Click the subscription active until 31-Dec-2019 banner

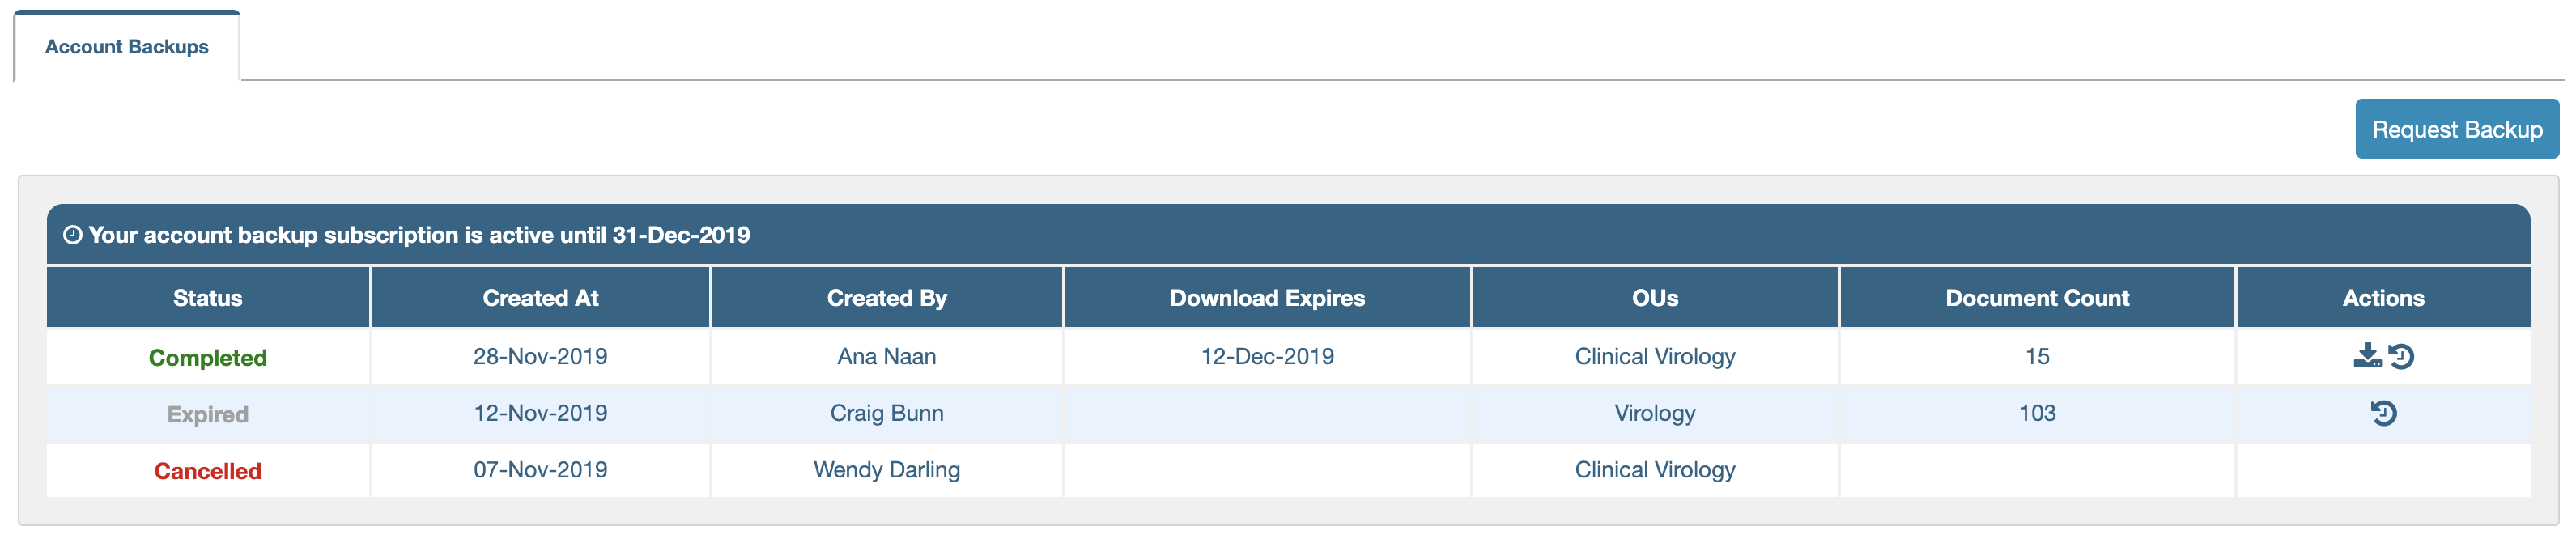(419, 235)
